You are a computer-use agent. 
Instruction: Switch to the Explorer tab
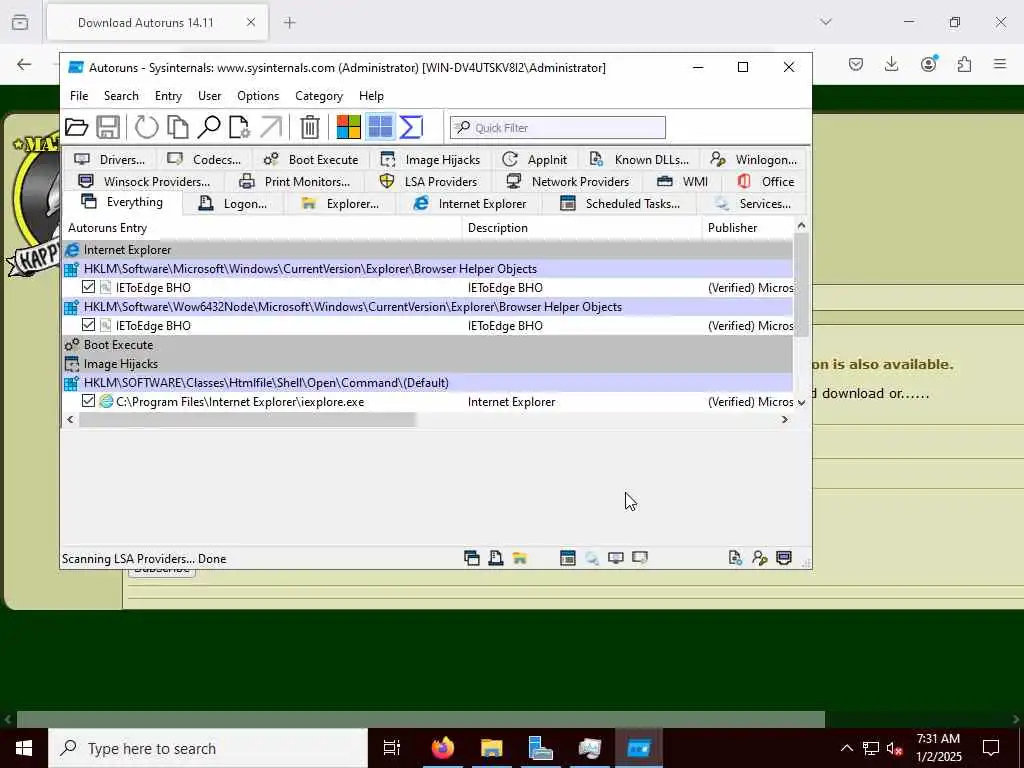click(x=340, y=204)
